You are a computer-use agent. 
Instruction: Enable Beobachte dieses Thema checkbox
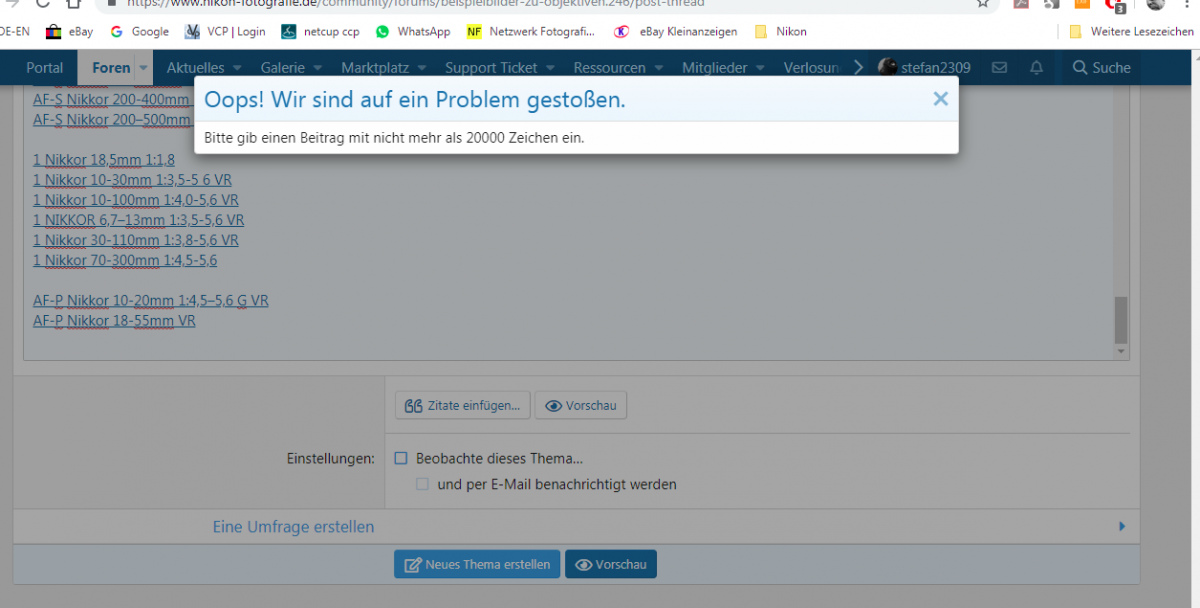tap(401, 458)
